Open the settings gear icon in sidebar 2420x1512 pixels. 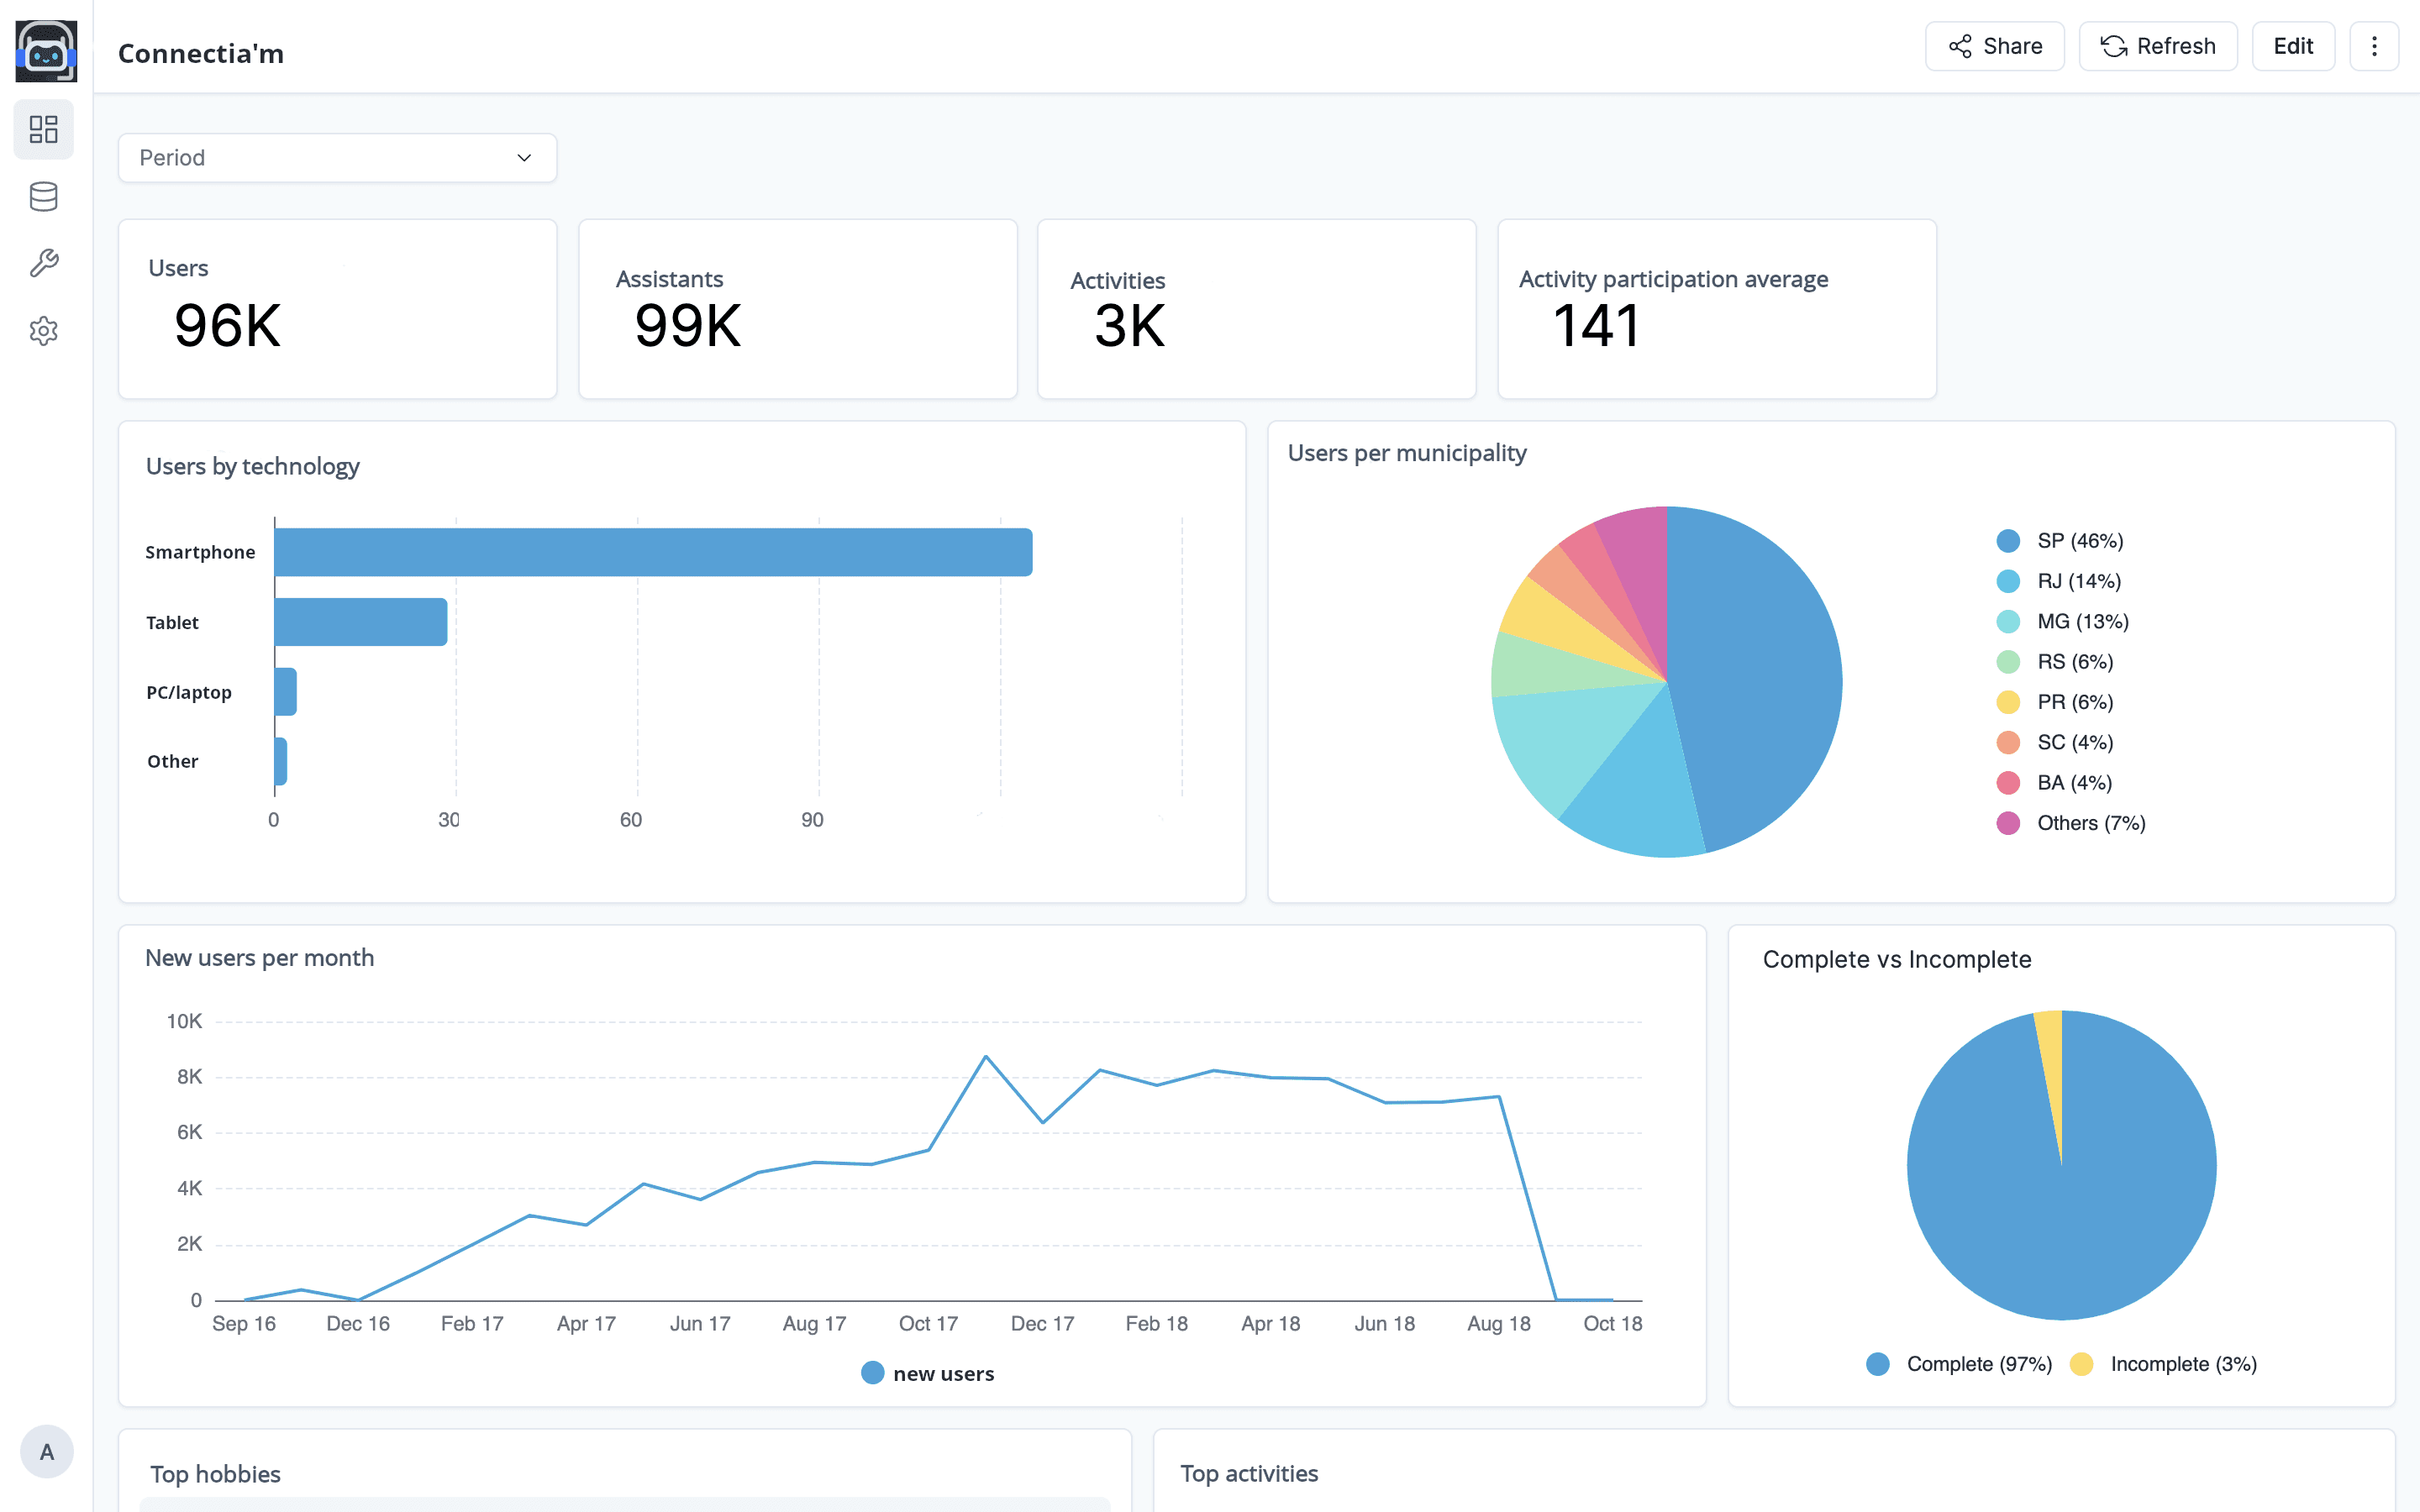tap(44, 331)
